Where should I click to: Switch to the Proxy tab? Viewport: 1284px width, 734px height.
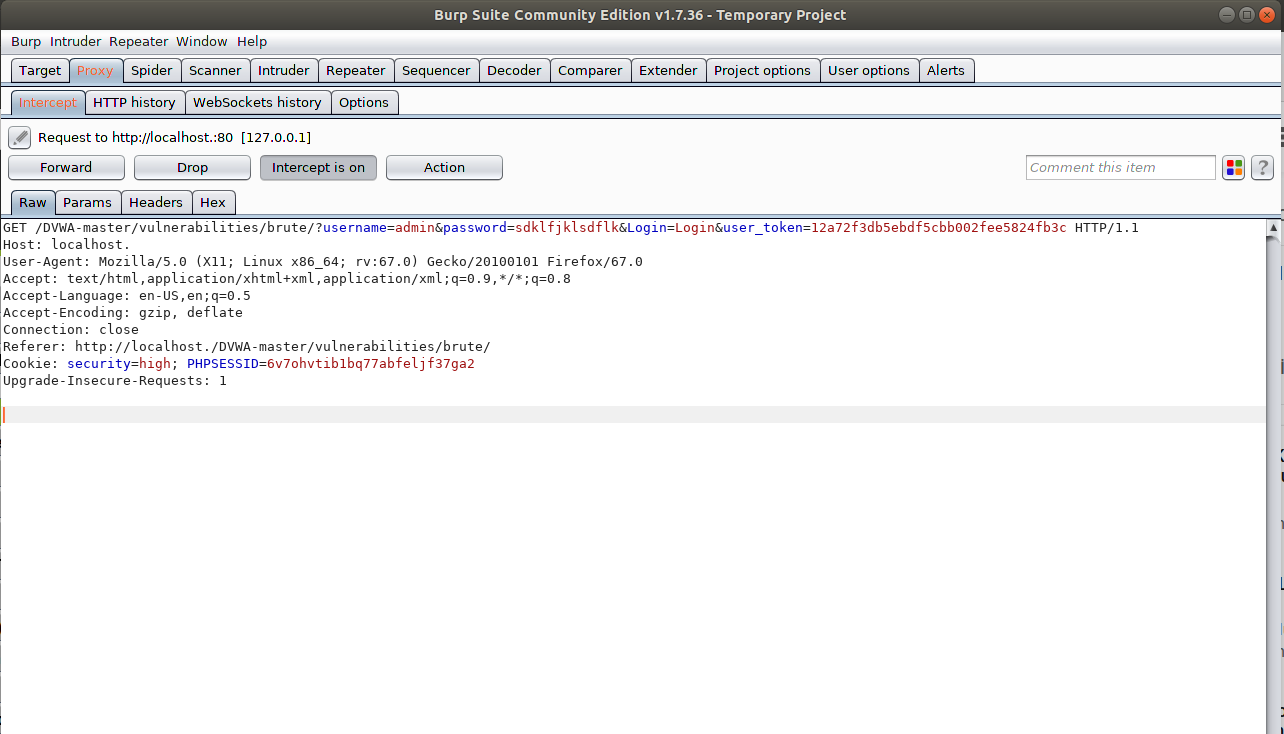pyautogui.click(x=96, y=70)
